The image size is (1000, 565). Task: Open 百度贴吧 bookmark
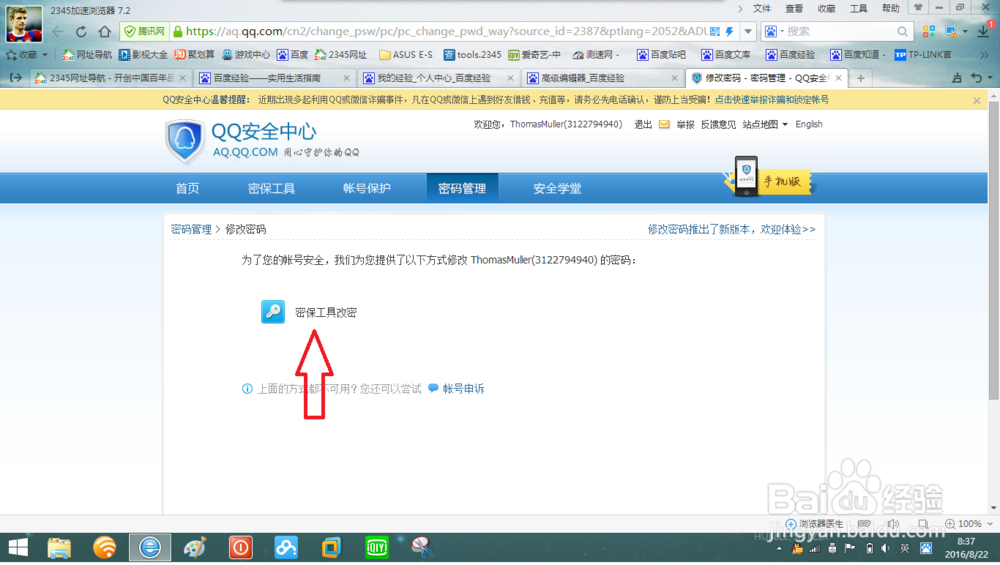click(x=661, y=55)
